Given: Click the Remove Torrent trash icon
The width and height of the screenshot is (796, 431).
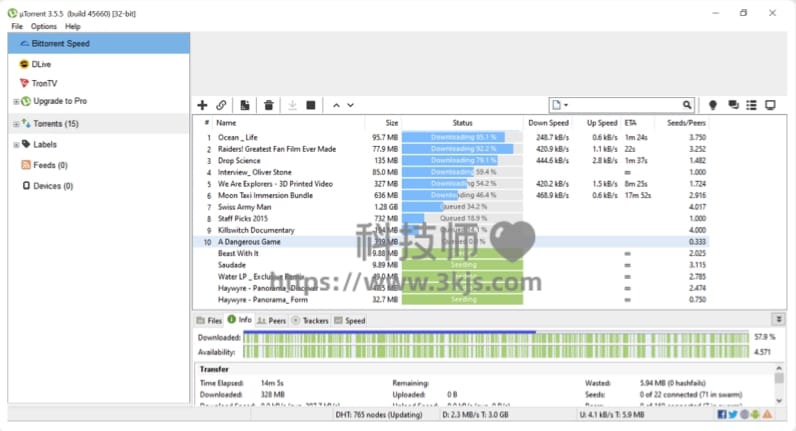Looking at the screenshot, I should click(269, 105).
